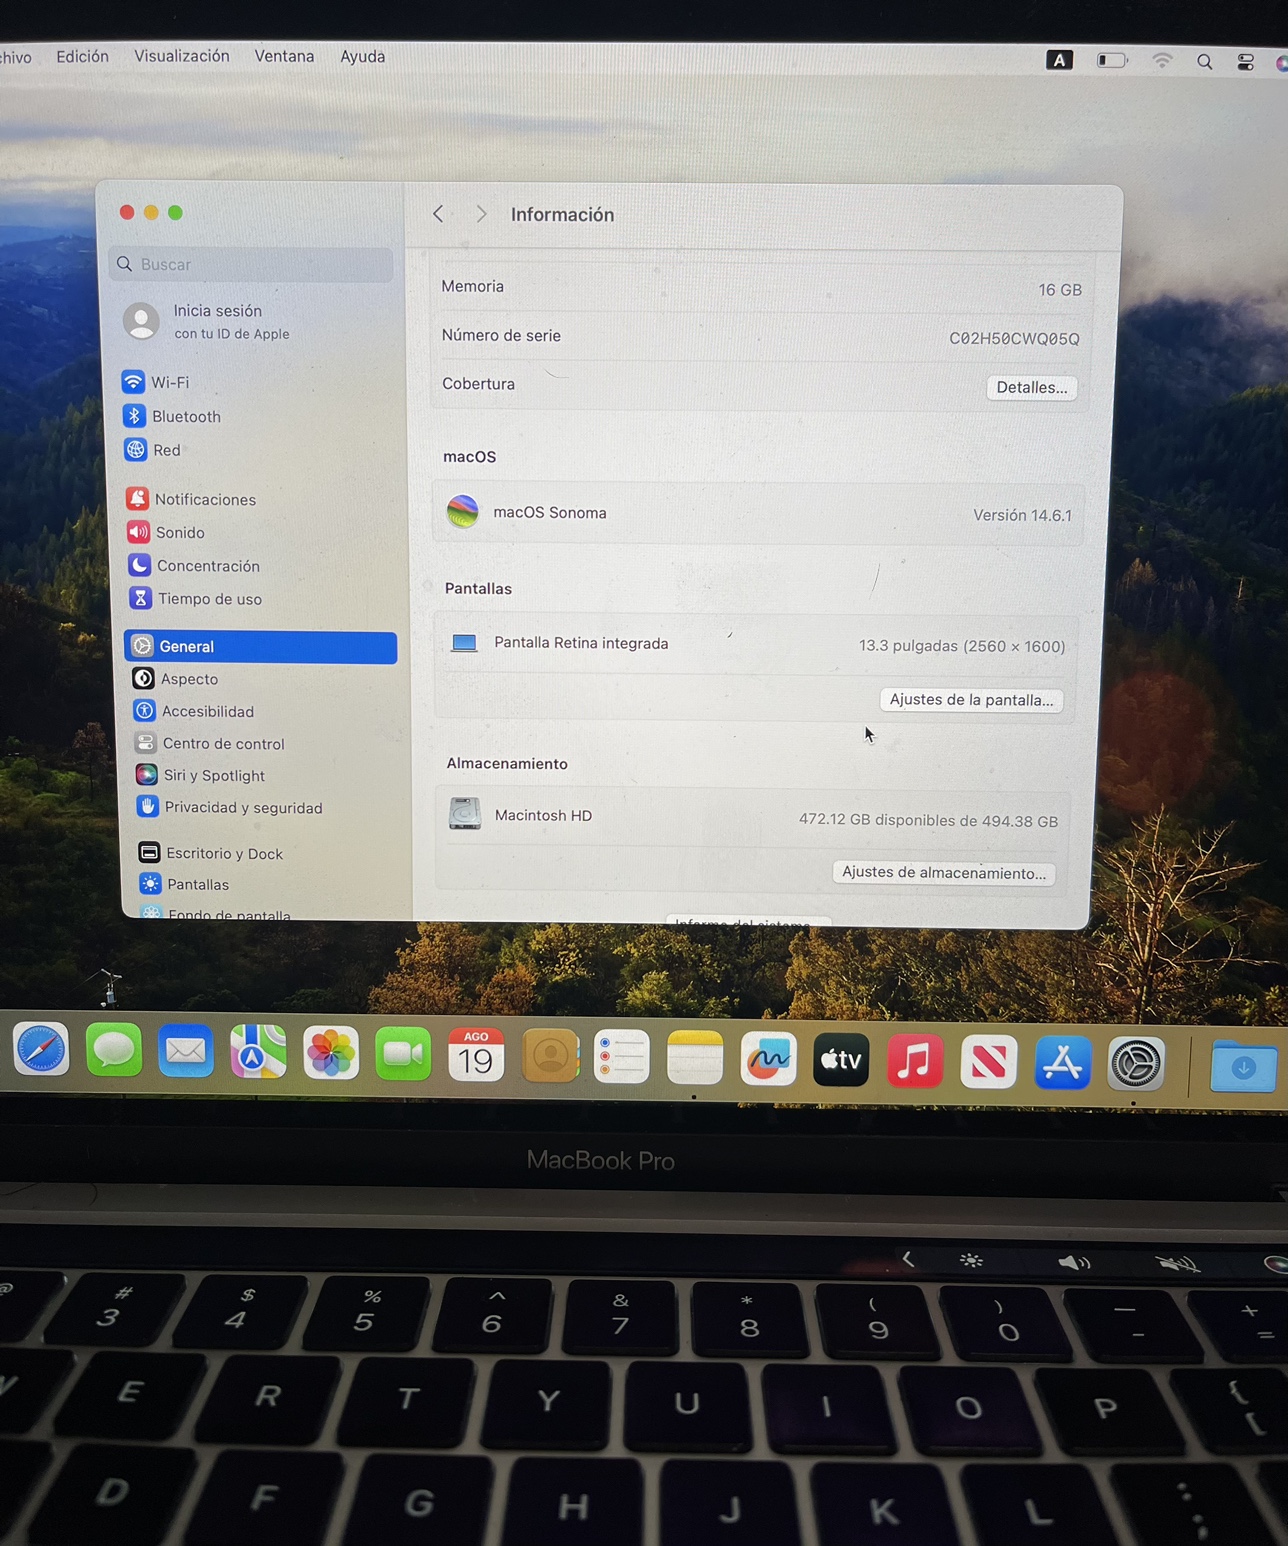Open Wi-Fi settings in sidebar
The height and width of the screenshot is (1546, 1288).
[x=156, y=382]
